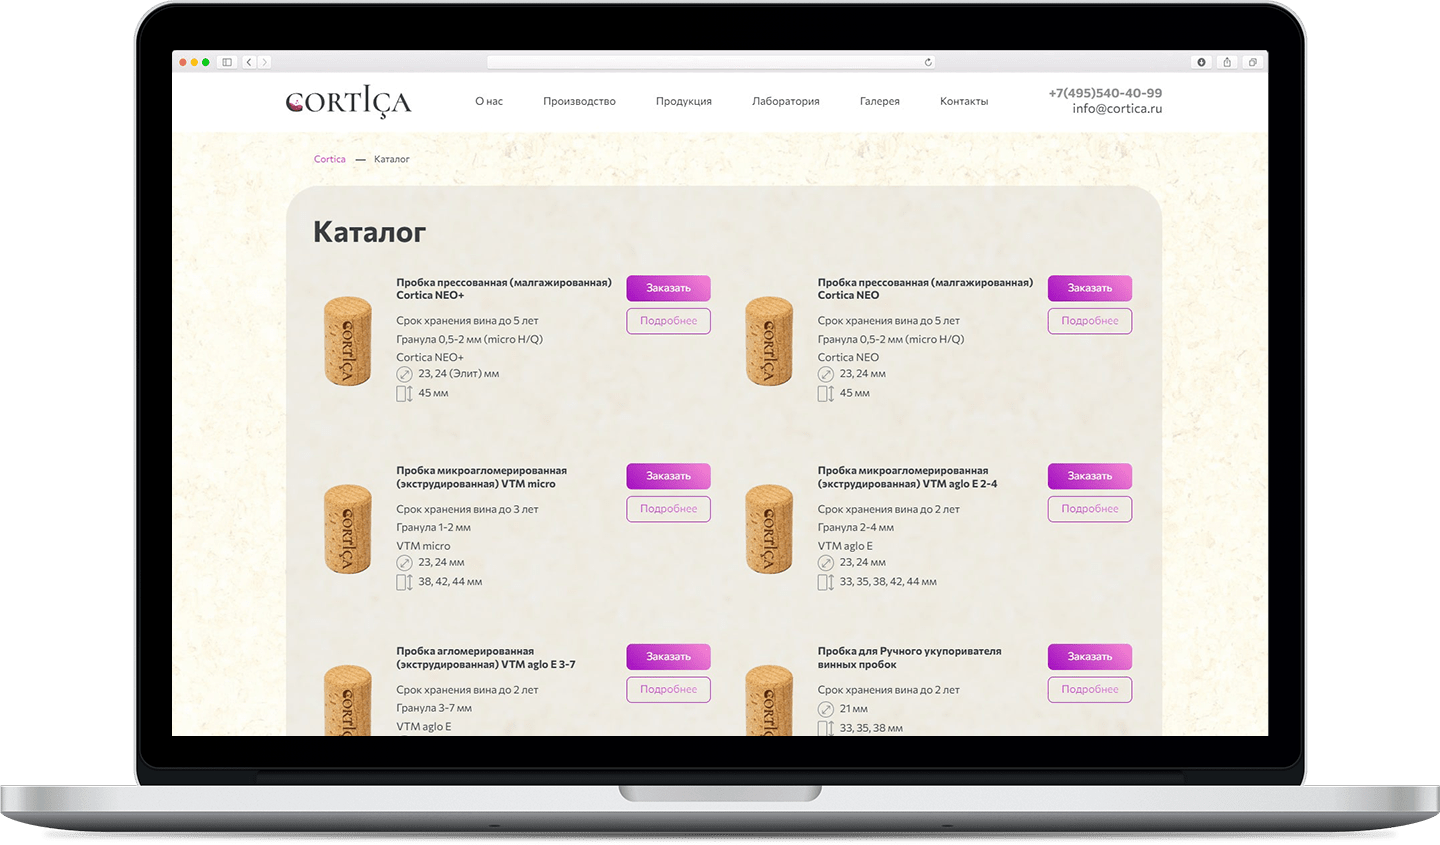Click the Cortica breadcrumb link

click(x=330, y=159)
